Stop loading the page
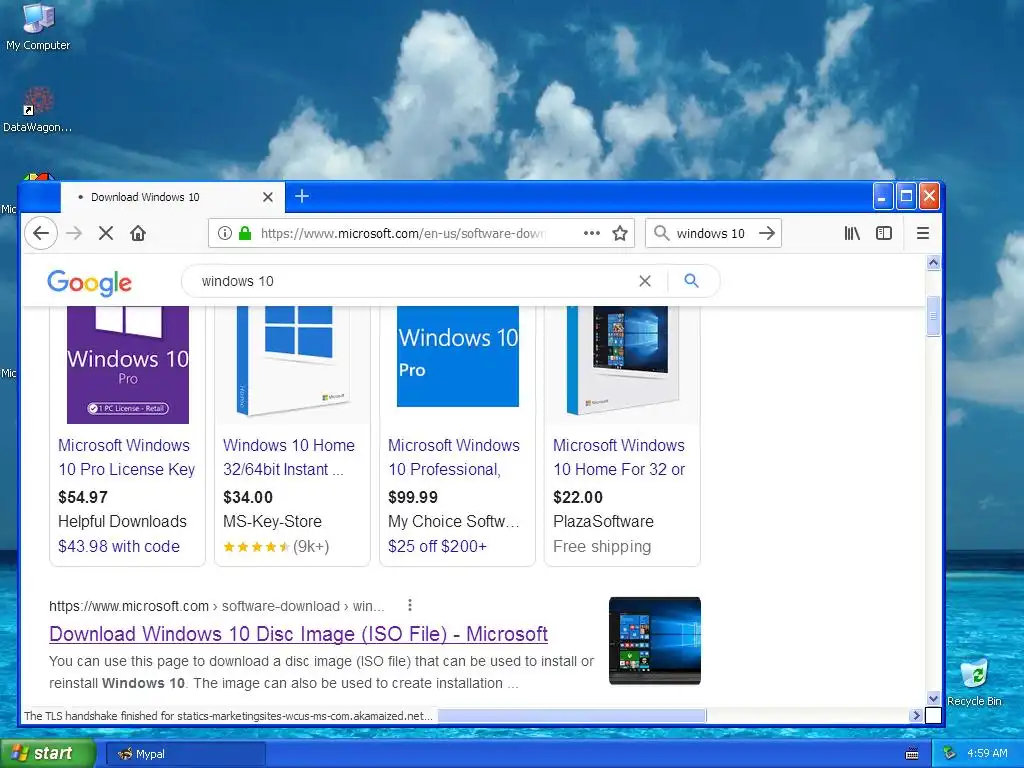 coord(106,233)
